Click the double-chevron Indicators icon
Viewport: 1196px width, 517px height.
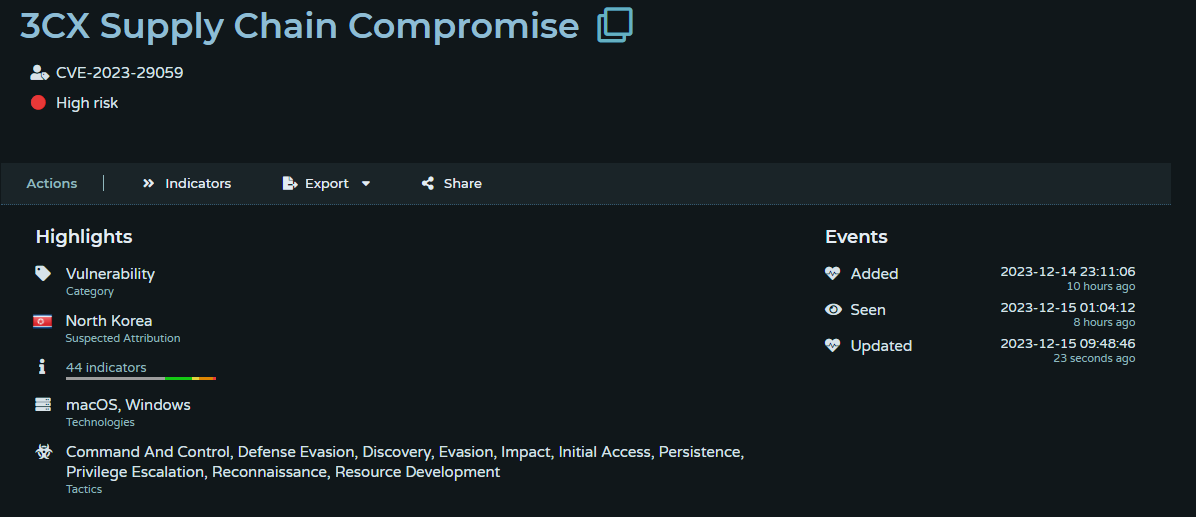[148, 183]
